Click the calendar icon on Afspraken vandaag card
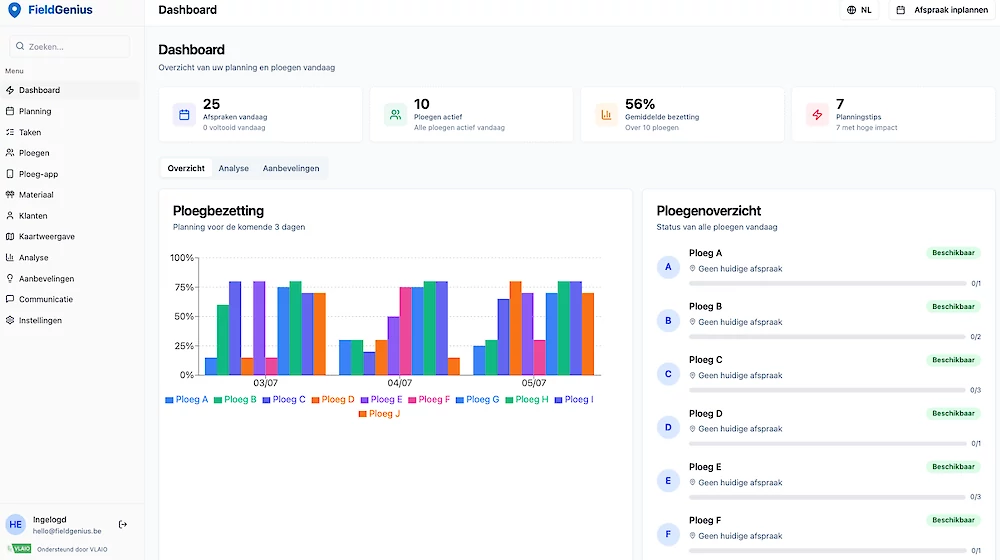Image resolution: width=1000 pixels, height=560 pixels. pos(184,115)
